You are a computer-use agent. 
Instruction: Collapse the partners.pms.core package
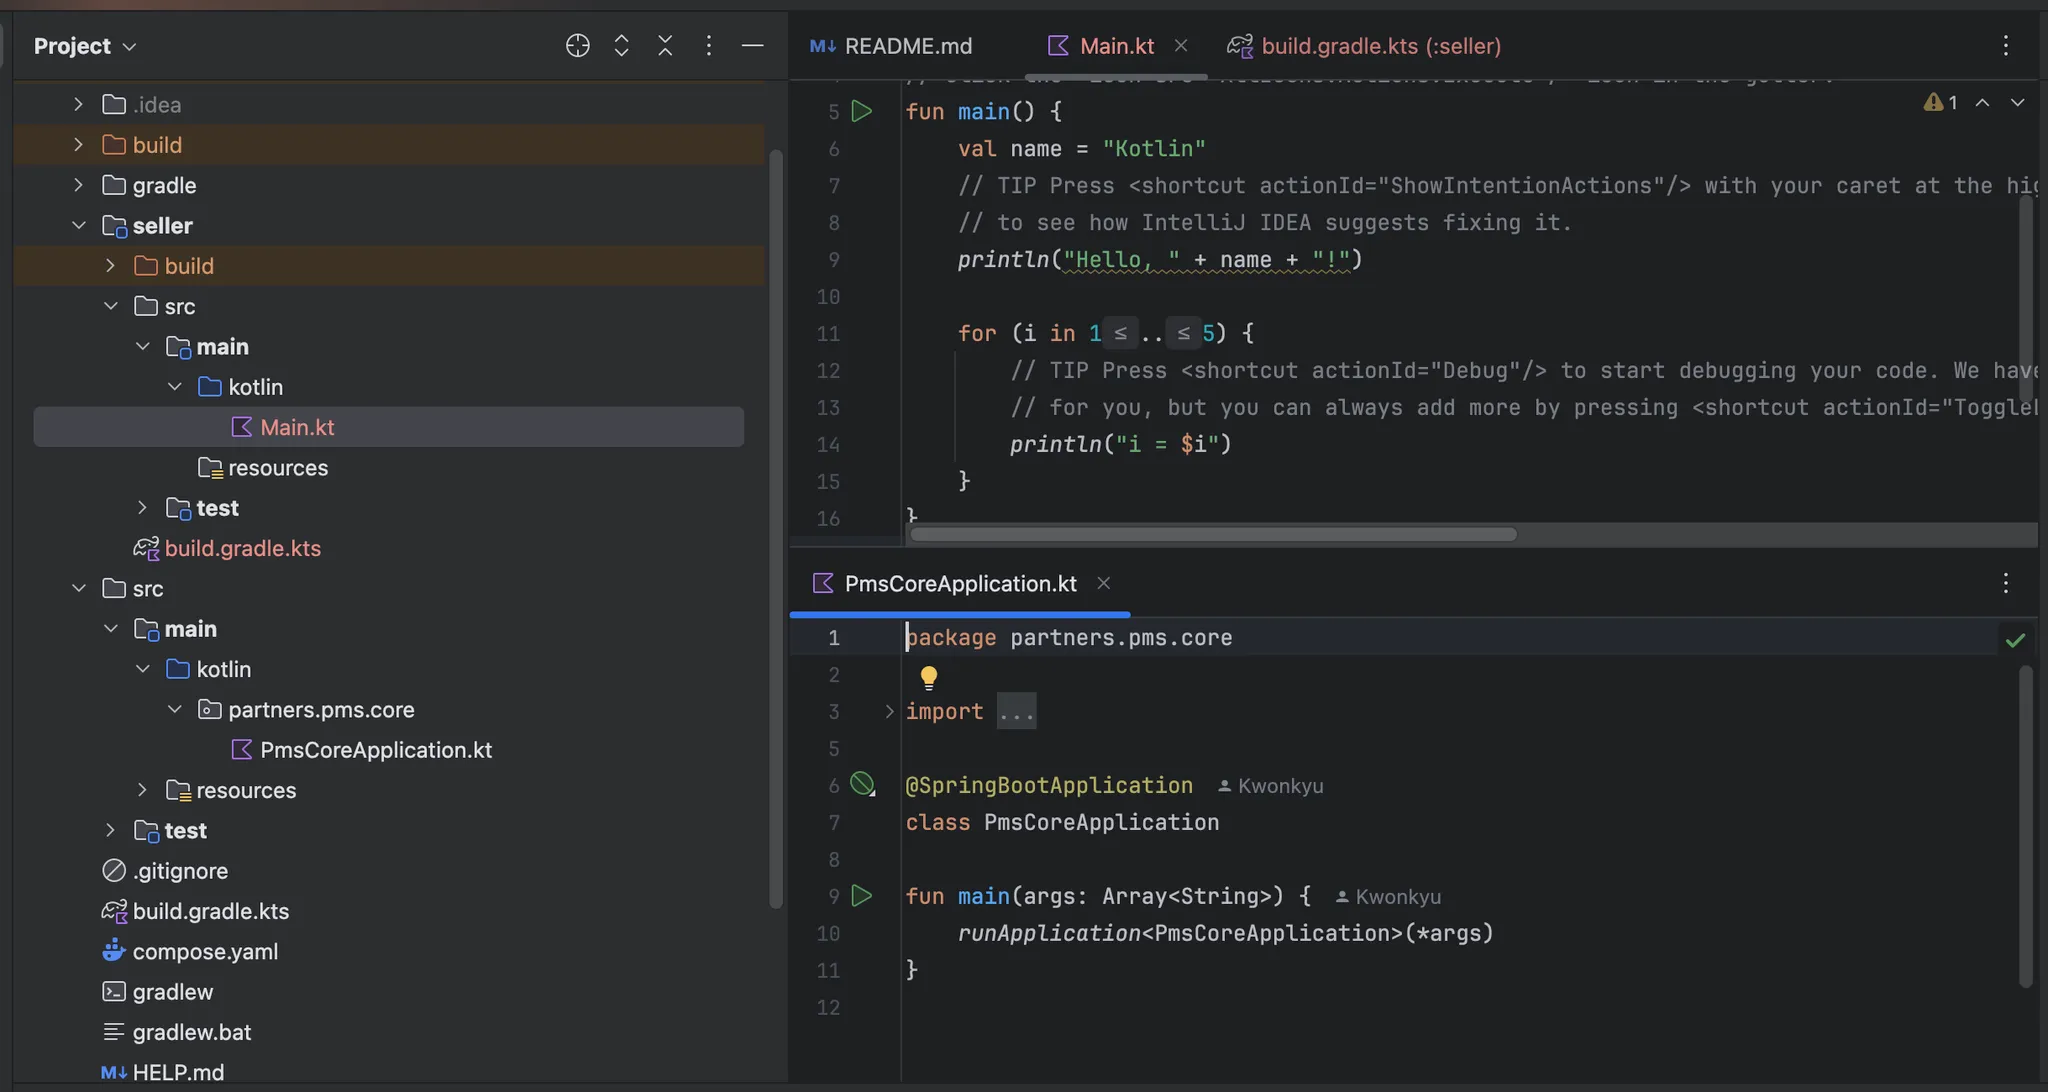tap(174, 709)
